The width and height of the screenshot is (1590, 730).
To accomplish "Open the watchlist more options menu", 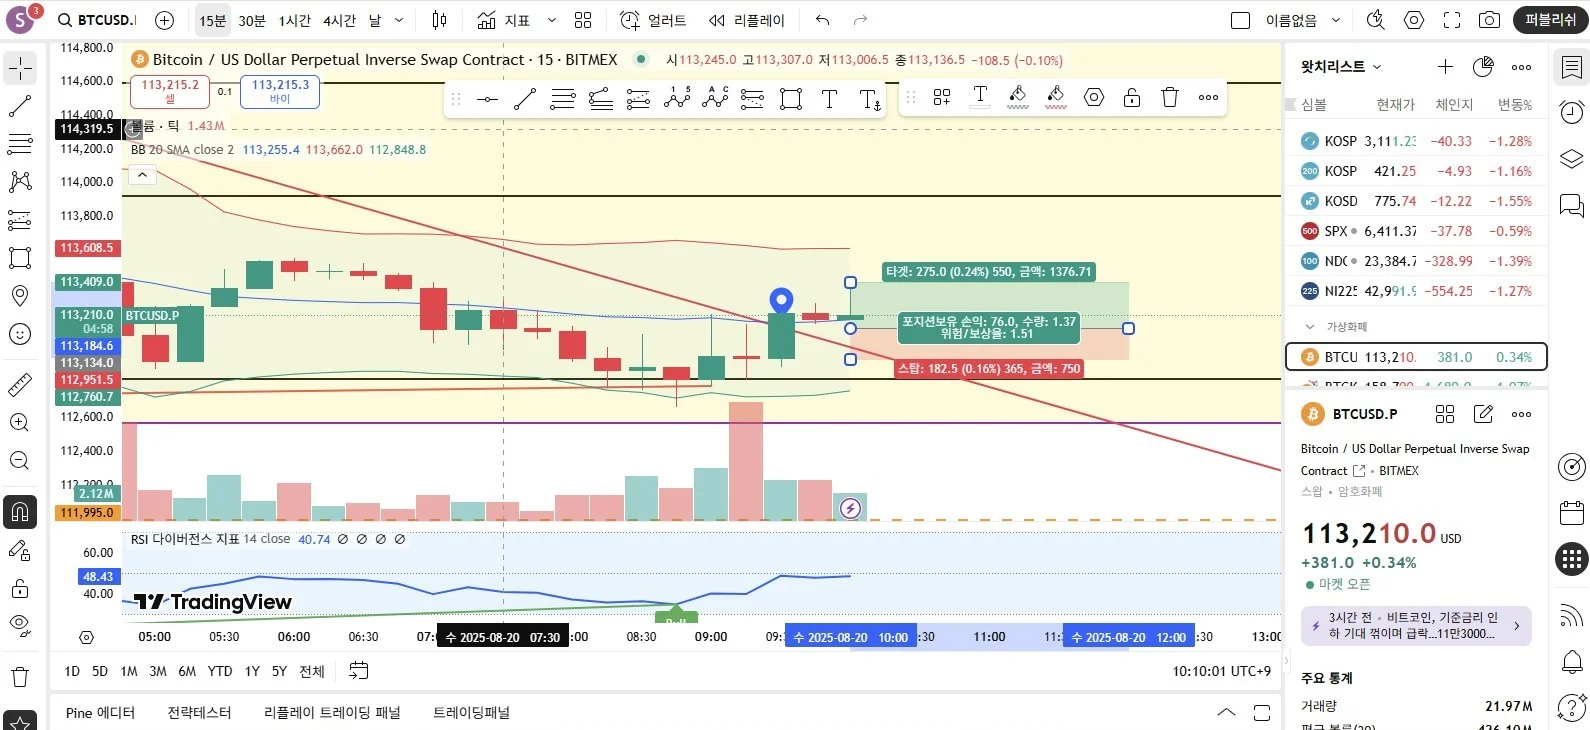I will click(x=1521, y=66).
